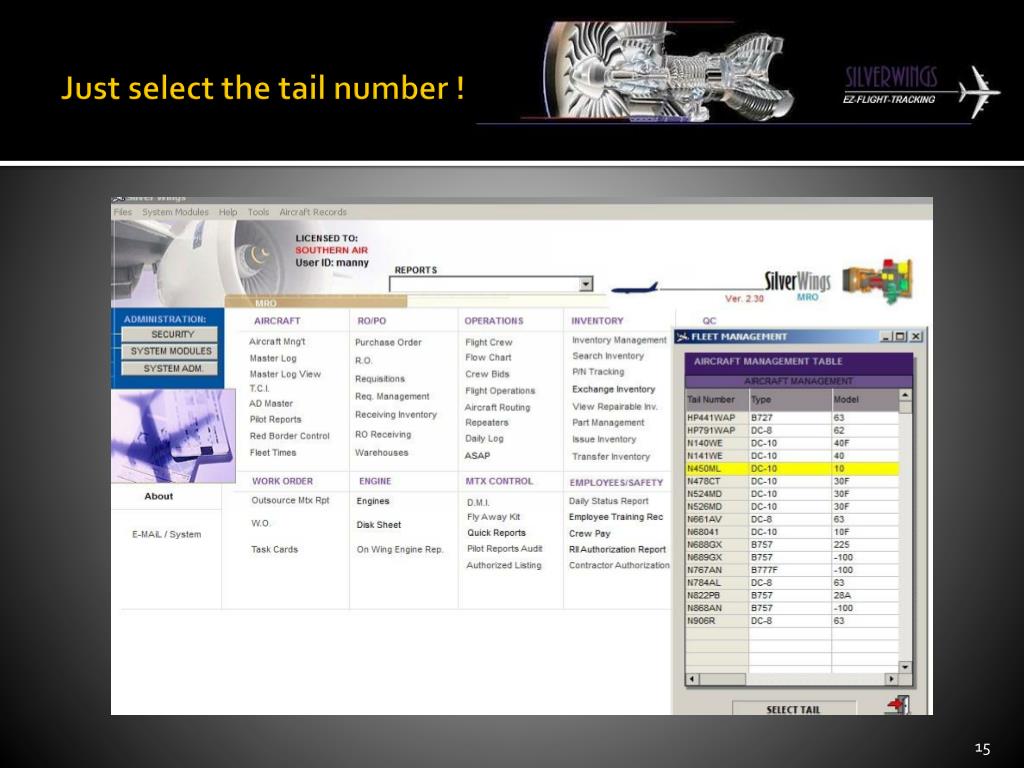Click the Fleet Management window airplane icon
The height and width of the screenshot is (768, 1024).
[x=682, y=337]
